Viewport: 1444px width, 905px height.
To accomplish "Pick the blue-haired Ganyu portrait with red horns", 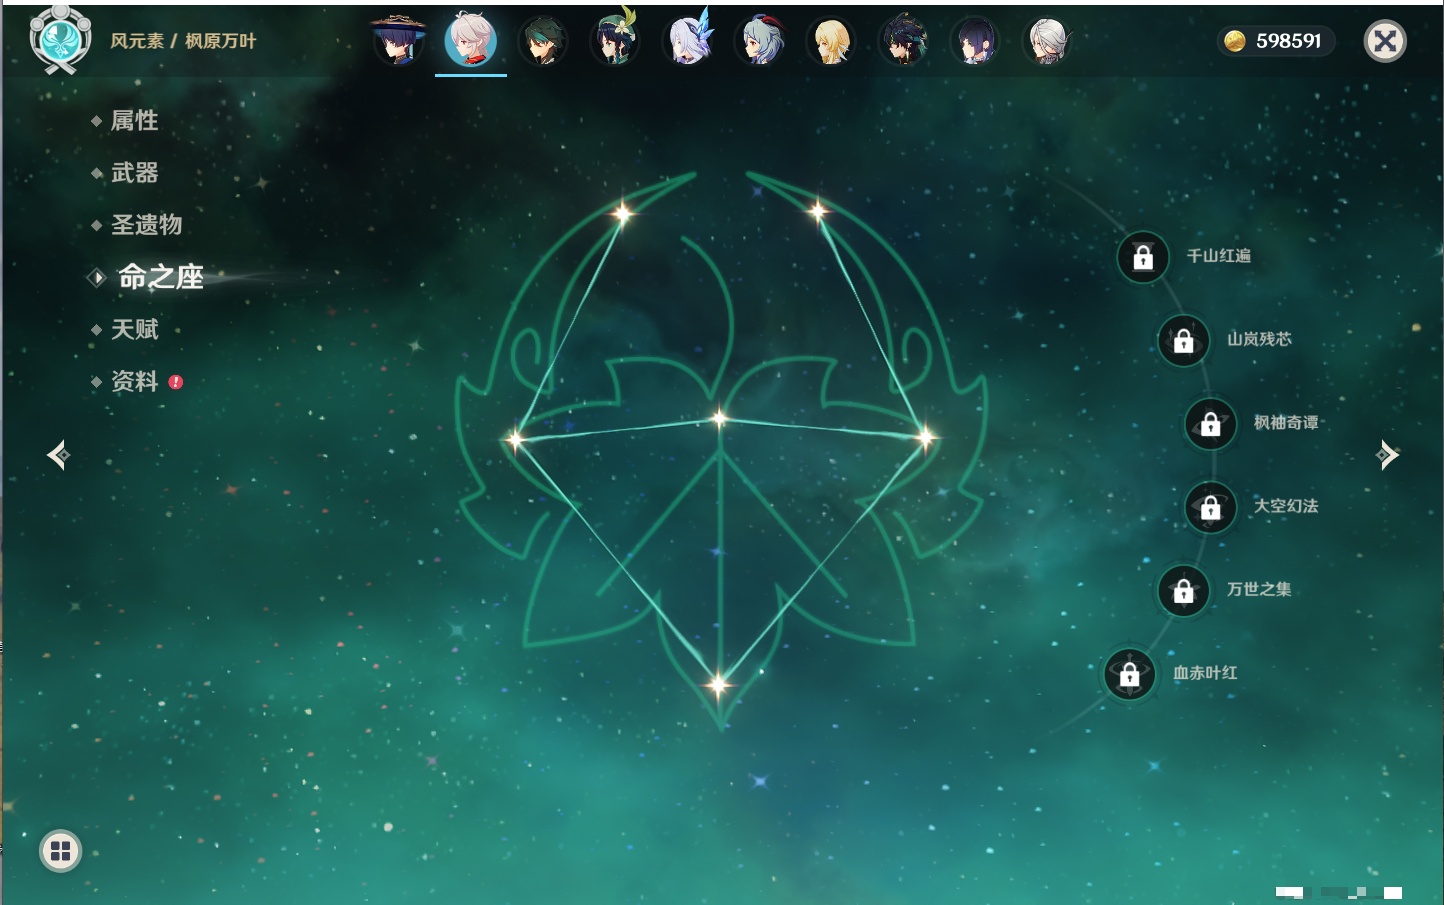I will 759,42.
